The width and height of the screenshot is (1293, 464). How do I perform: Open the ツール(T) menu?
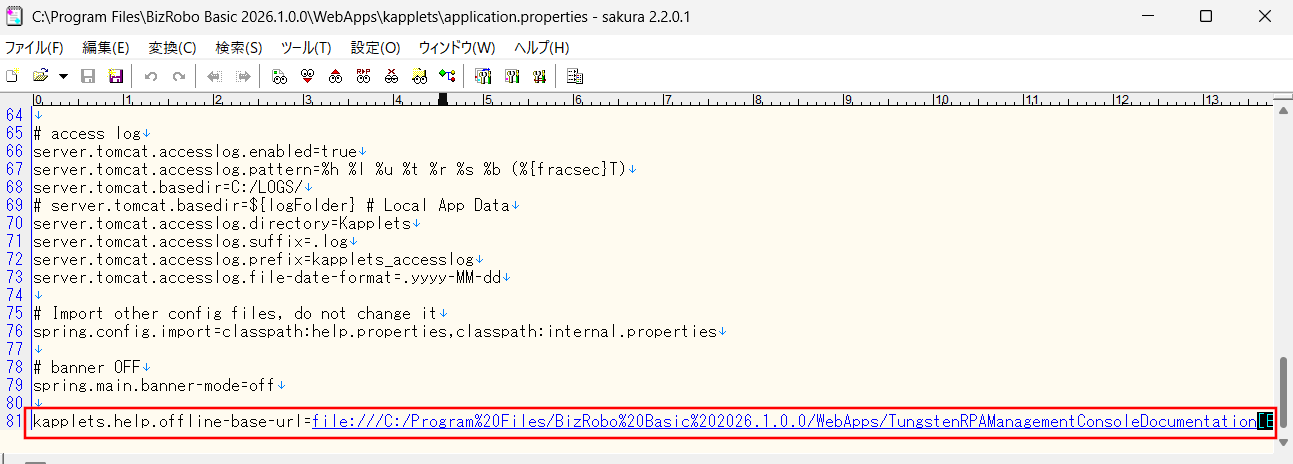[306, 48]
